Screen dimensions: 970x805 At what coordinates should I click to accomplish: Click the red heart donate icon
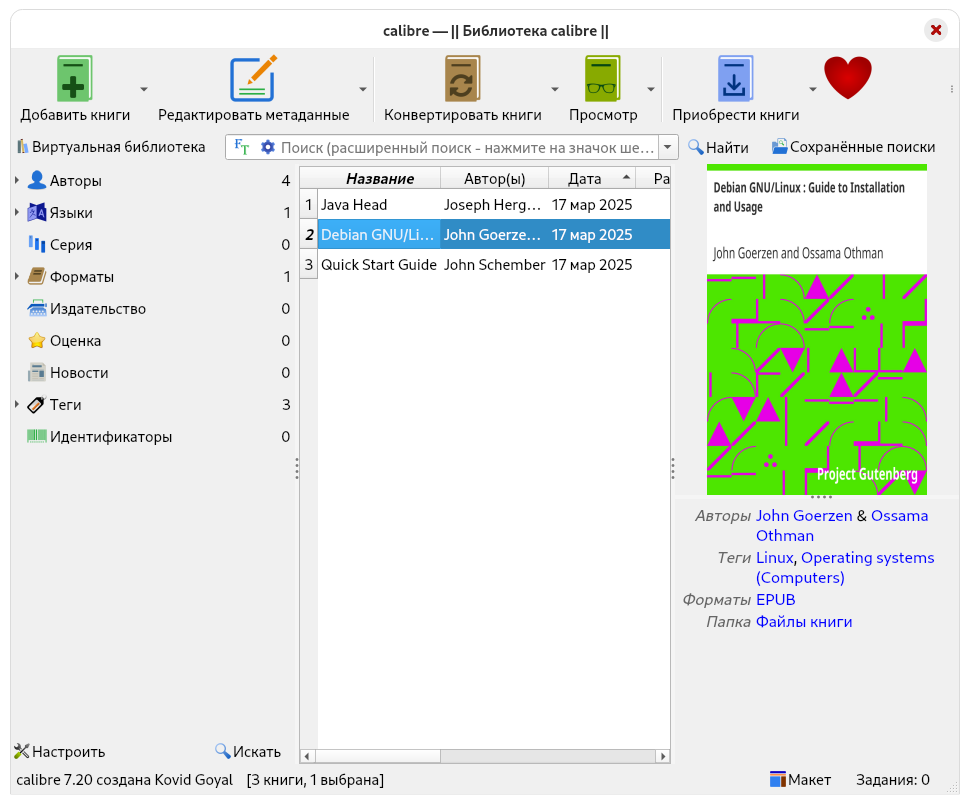click(848, 77)
